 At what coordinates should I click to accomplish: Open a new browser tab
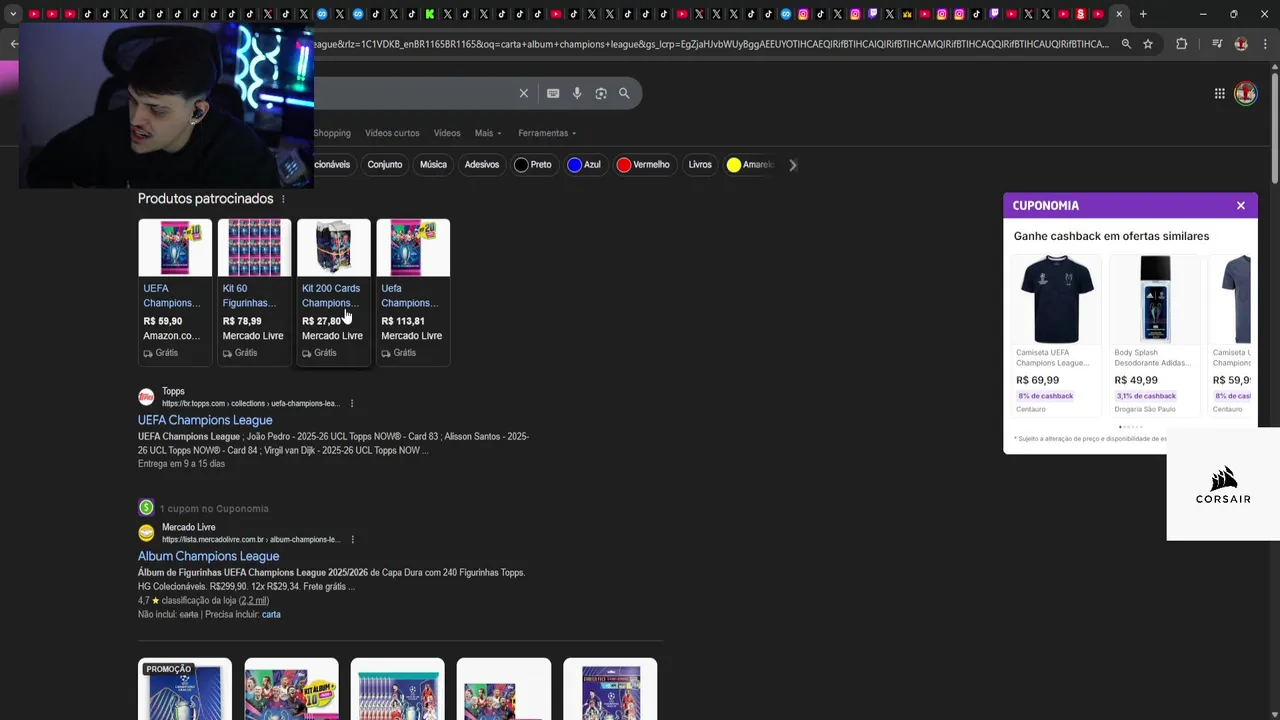(1143, 14)
